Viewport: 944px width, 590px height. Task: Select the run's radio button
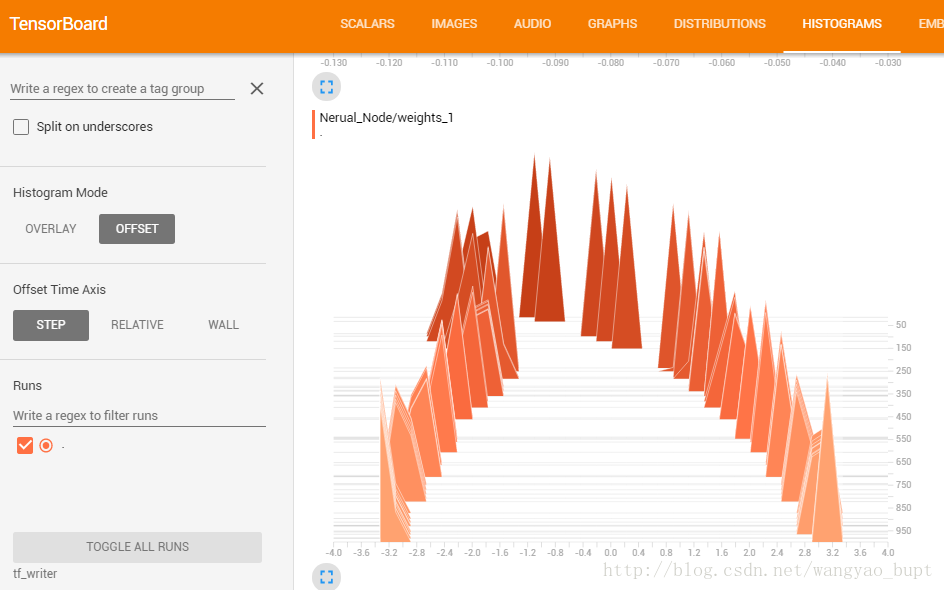point(46,446)
